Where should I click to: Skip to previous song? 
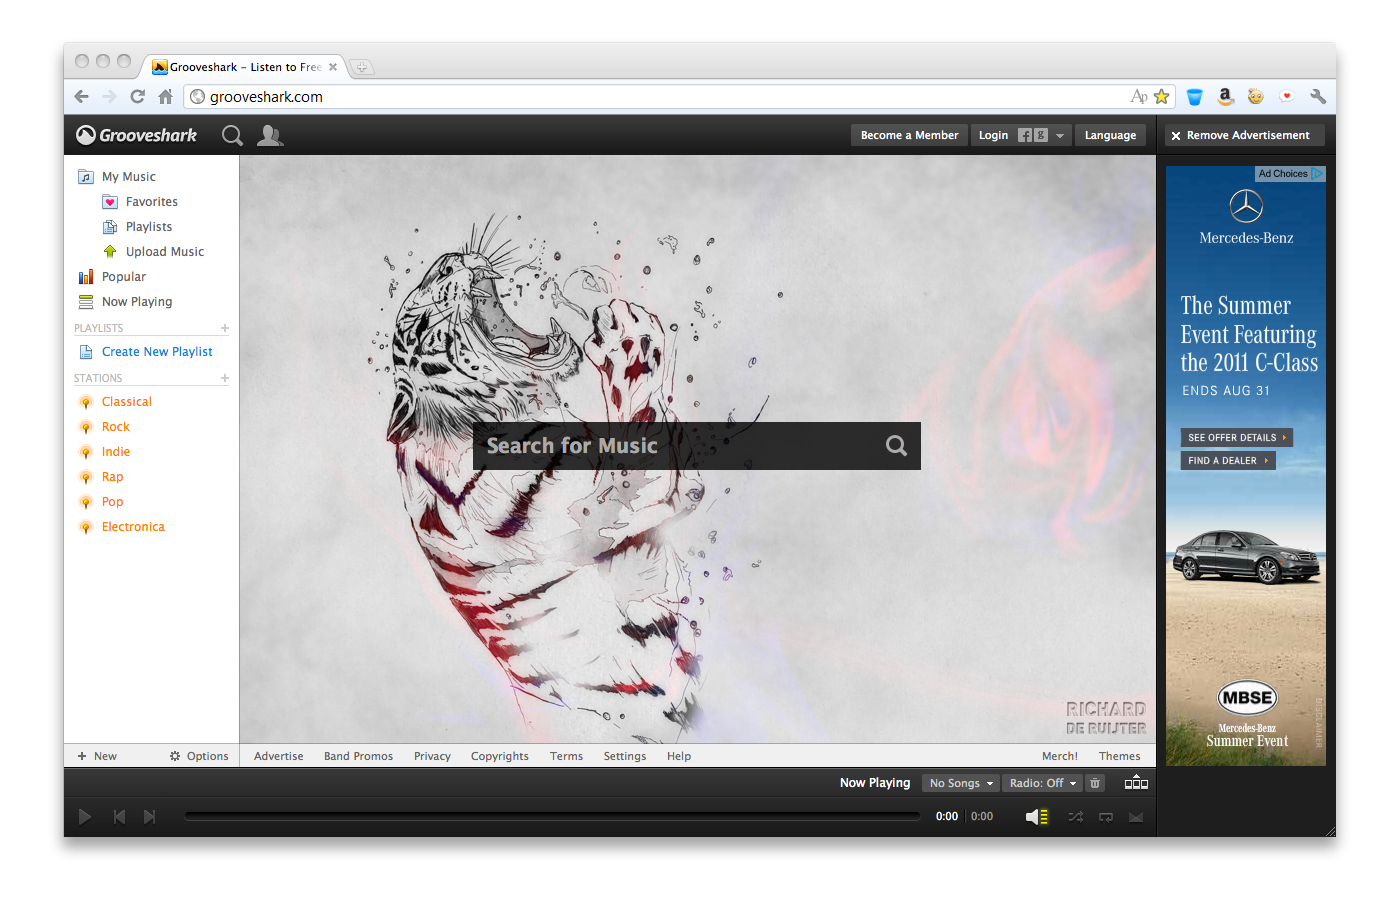click(x=119, y=817)
